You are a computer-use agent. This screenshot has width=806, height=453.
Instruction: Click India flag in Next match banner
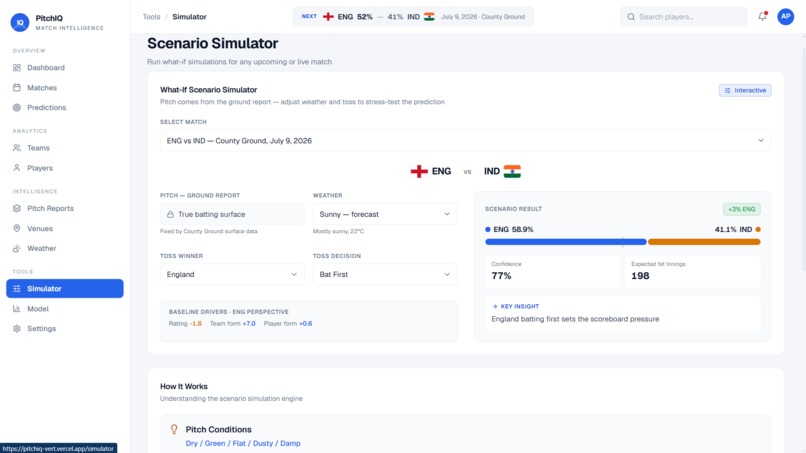pyautogui.click(x=429, y=16)
